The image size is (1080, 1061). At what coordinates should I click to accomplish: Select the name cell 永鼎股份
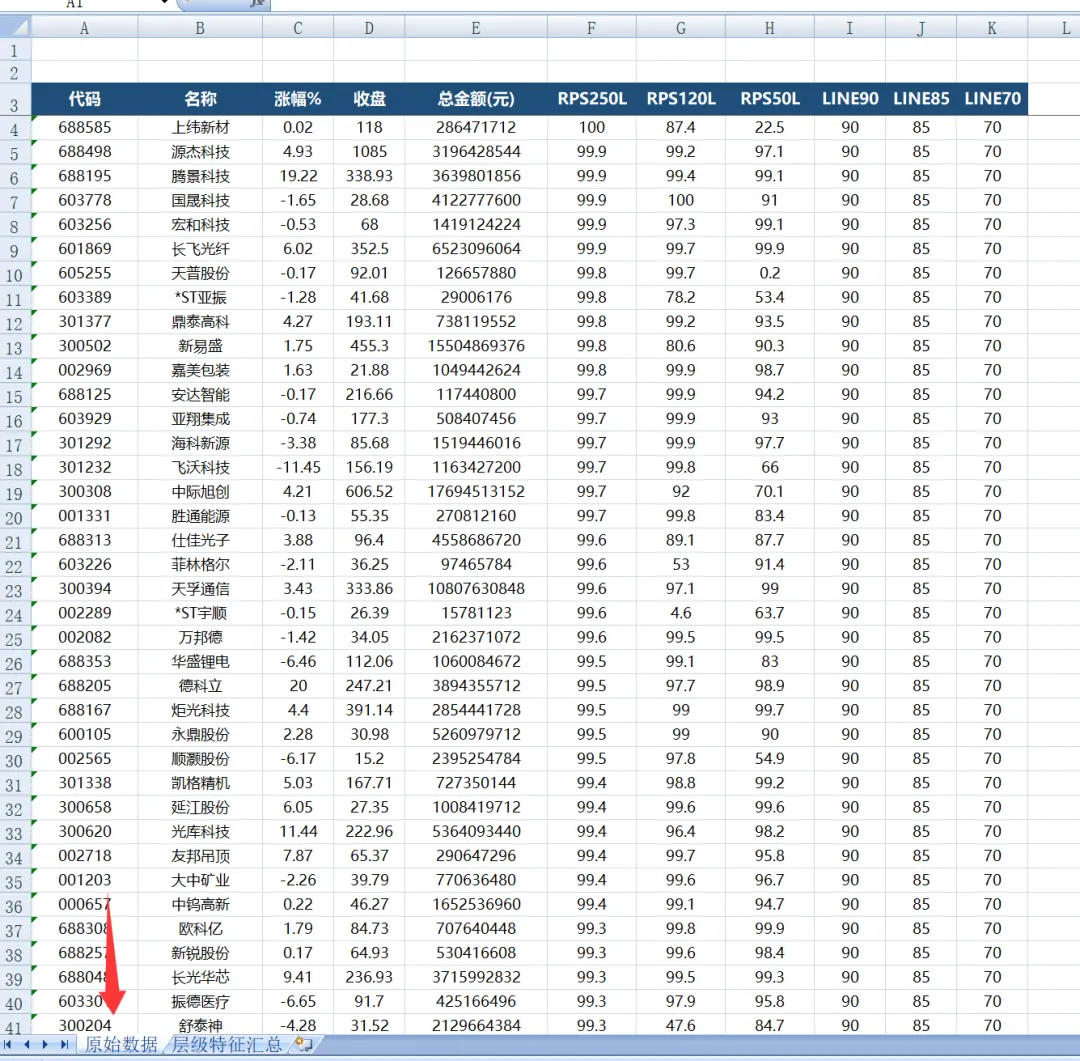[200, 734]
